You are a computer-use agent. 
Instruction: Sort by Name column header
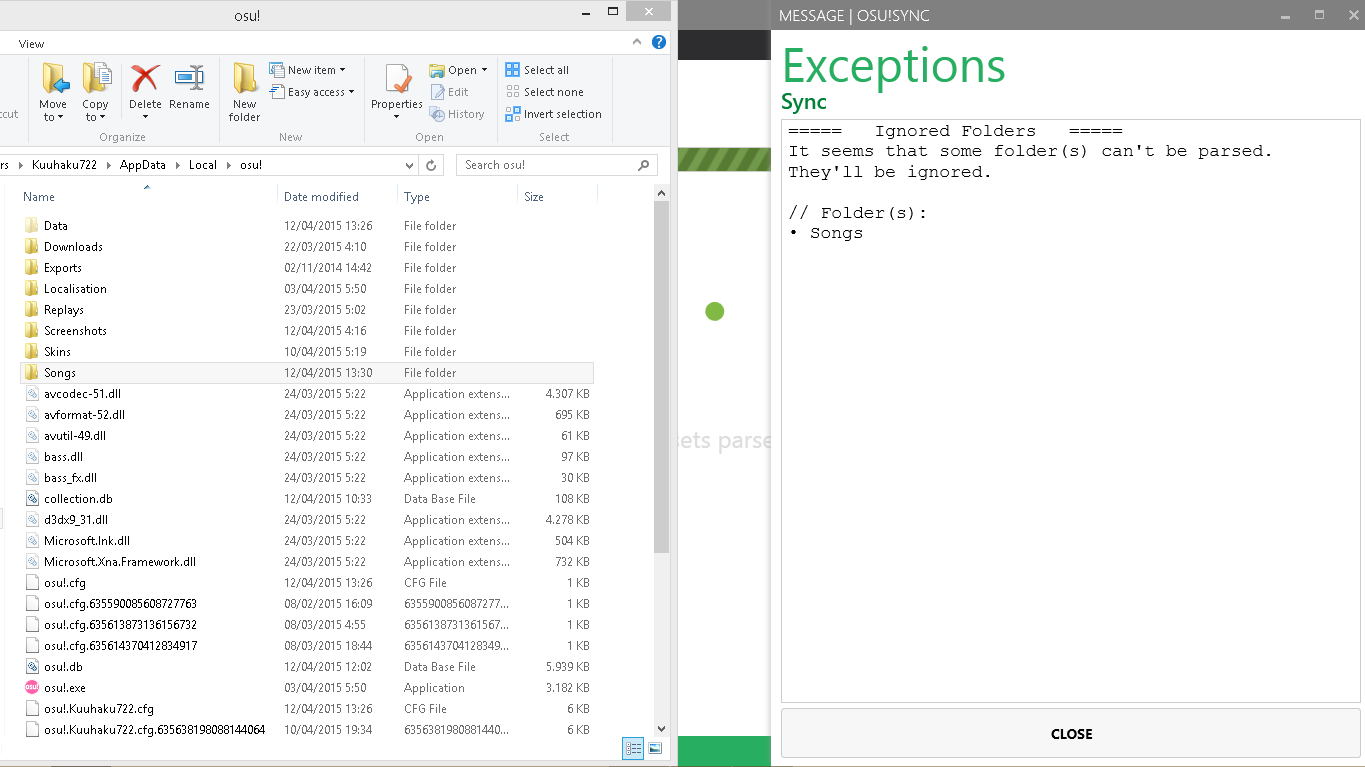[147, 197]
